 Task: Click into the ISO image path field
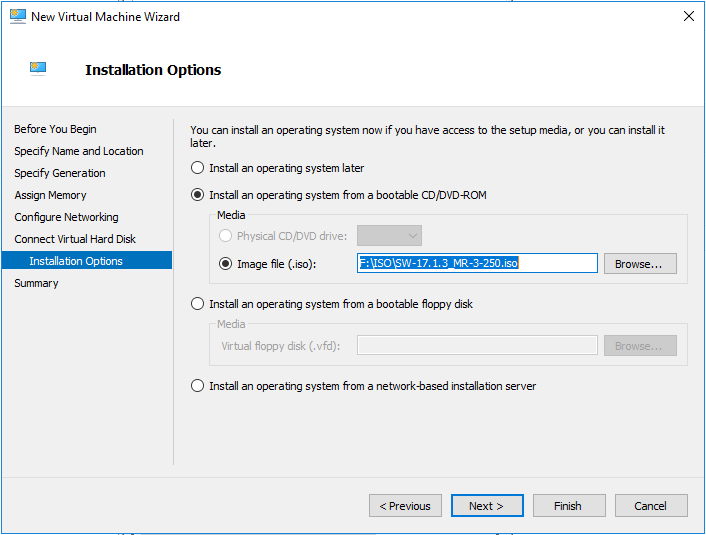[x=477, y=263]
